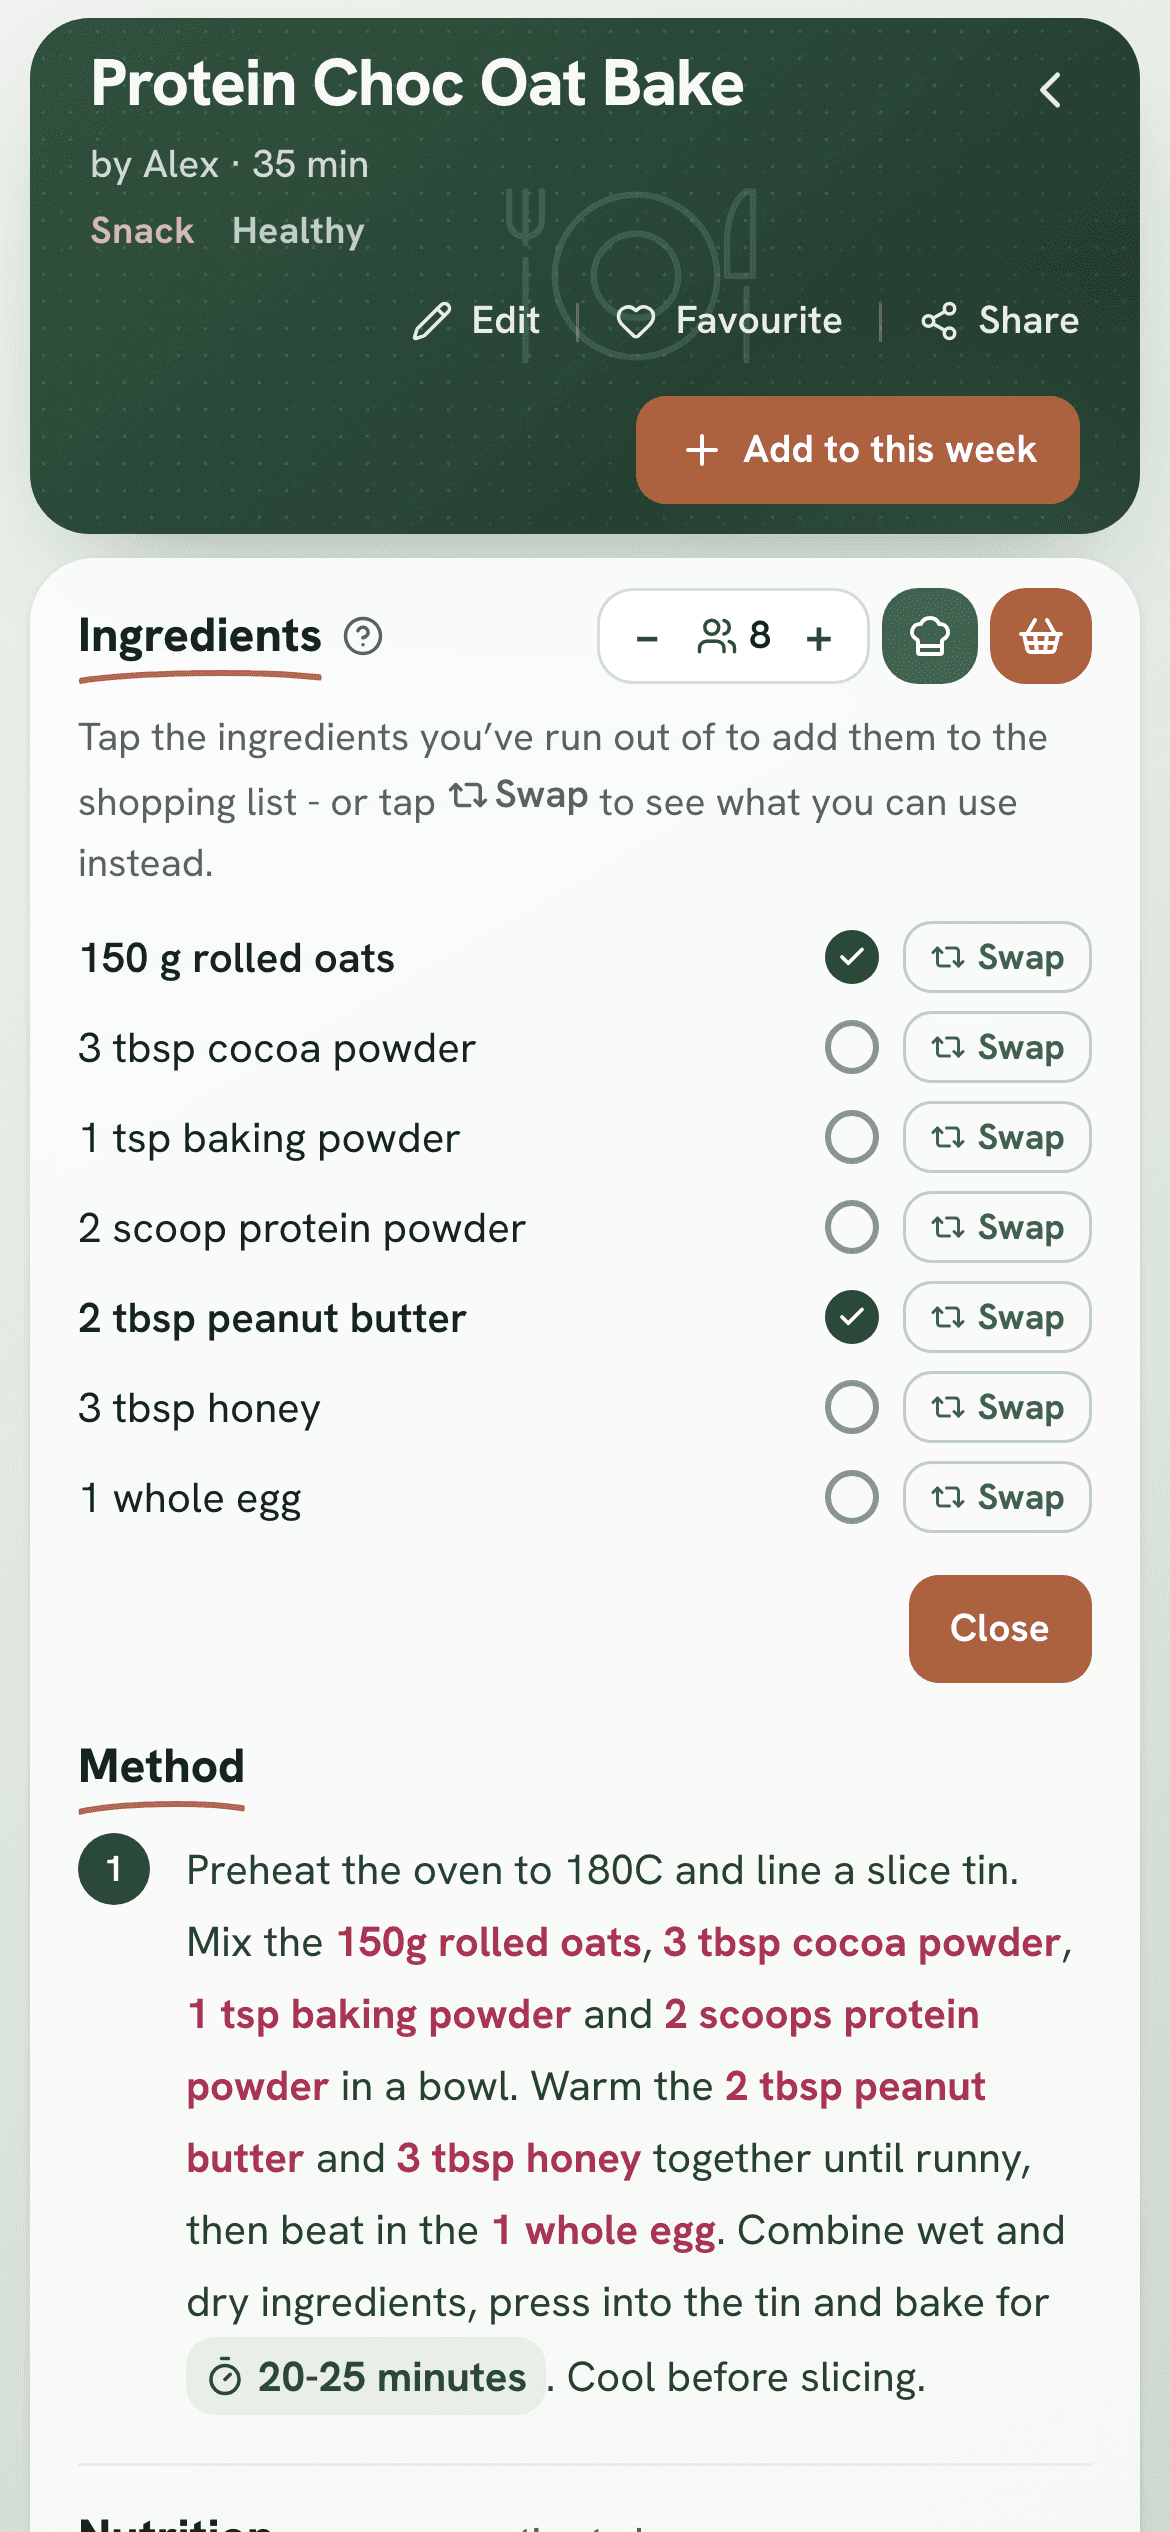
Task: Select the Snack tag
Action: point(142,231)
